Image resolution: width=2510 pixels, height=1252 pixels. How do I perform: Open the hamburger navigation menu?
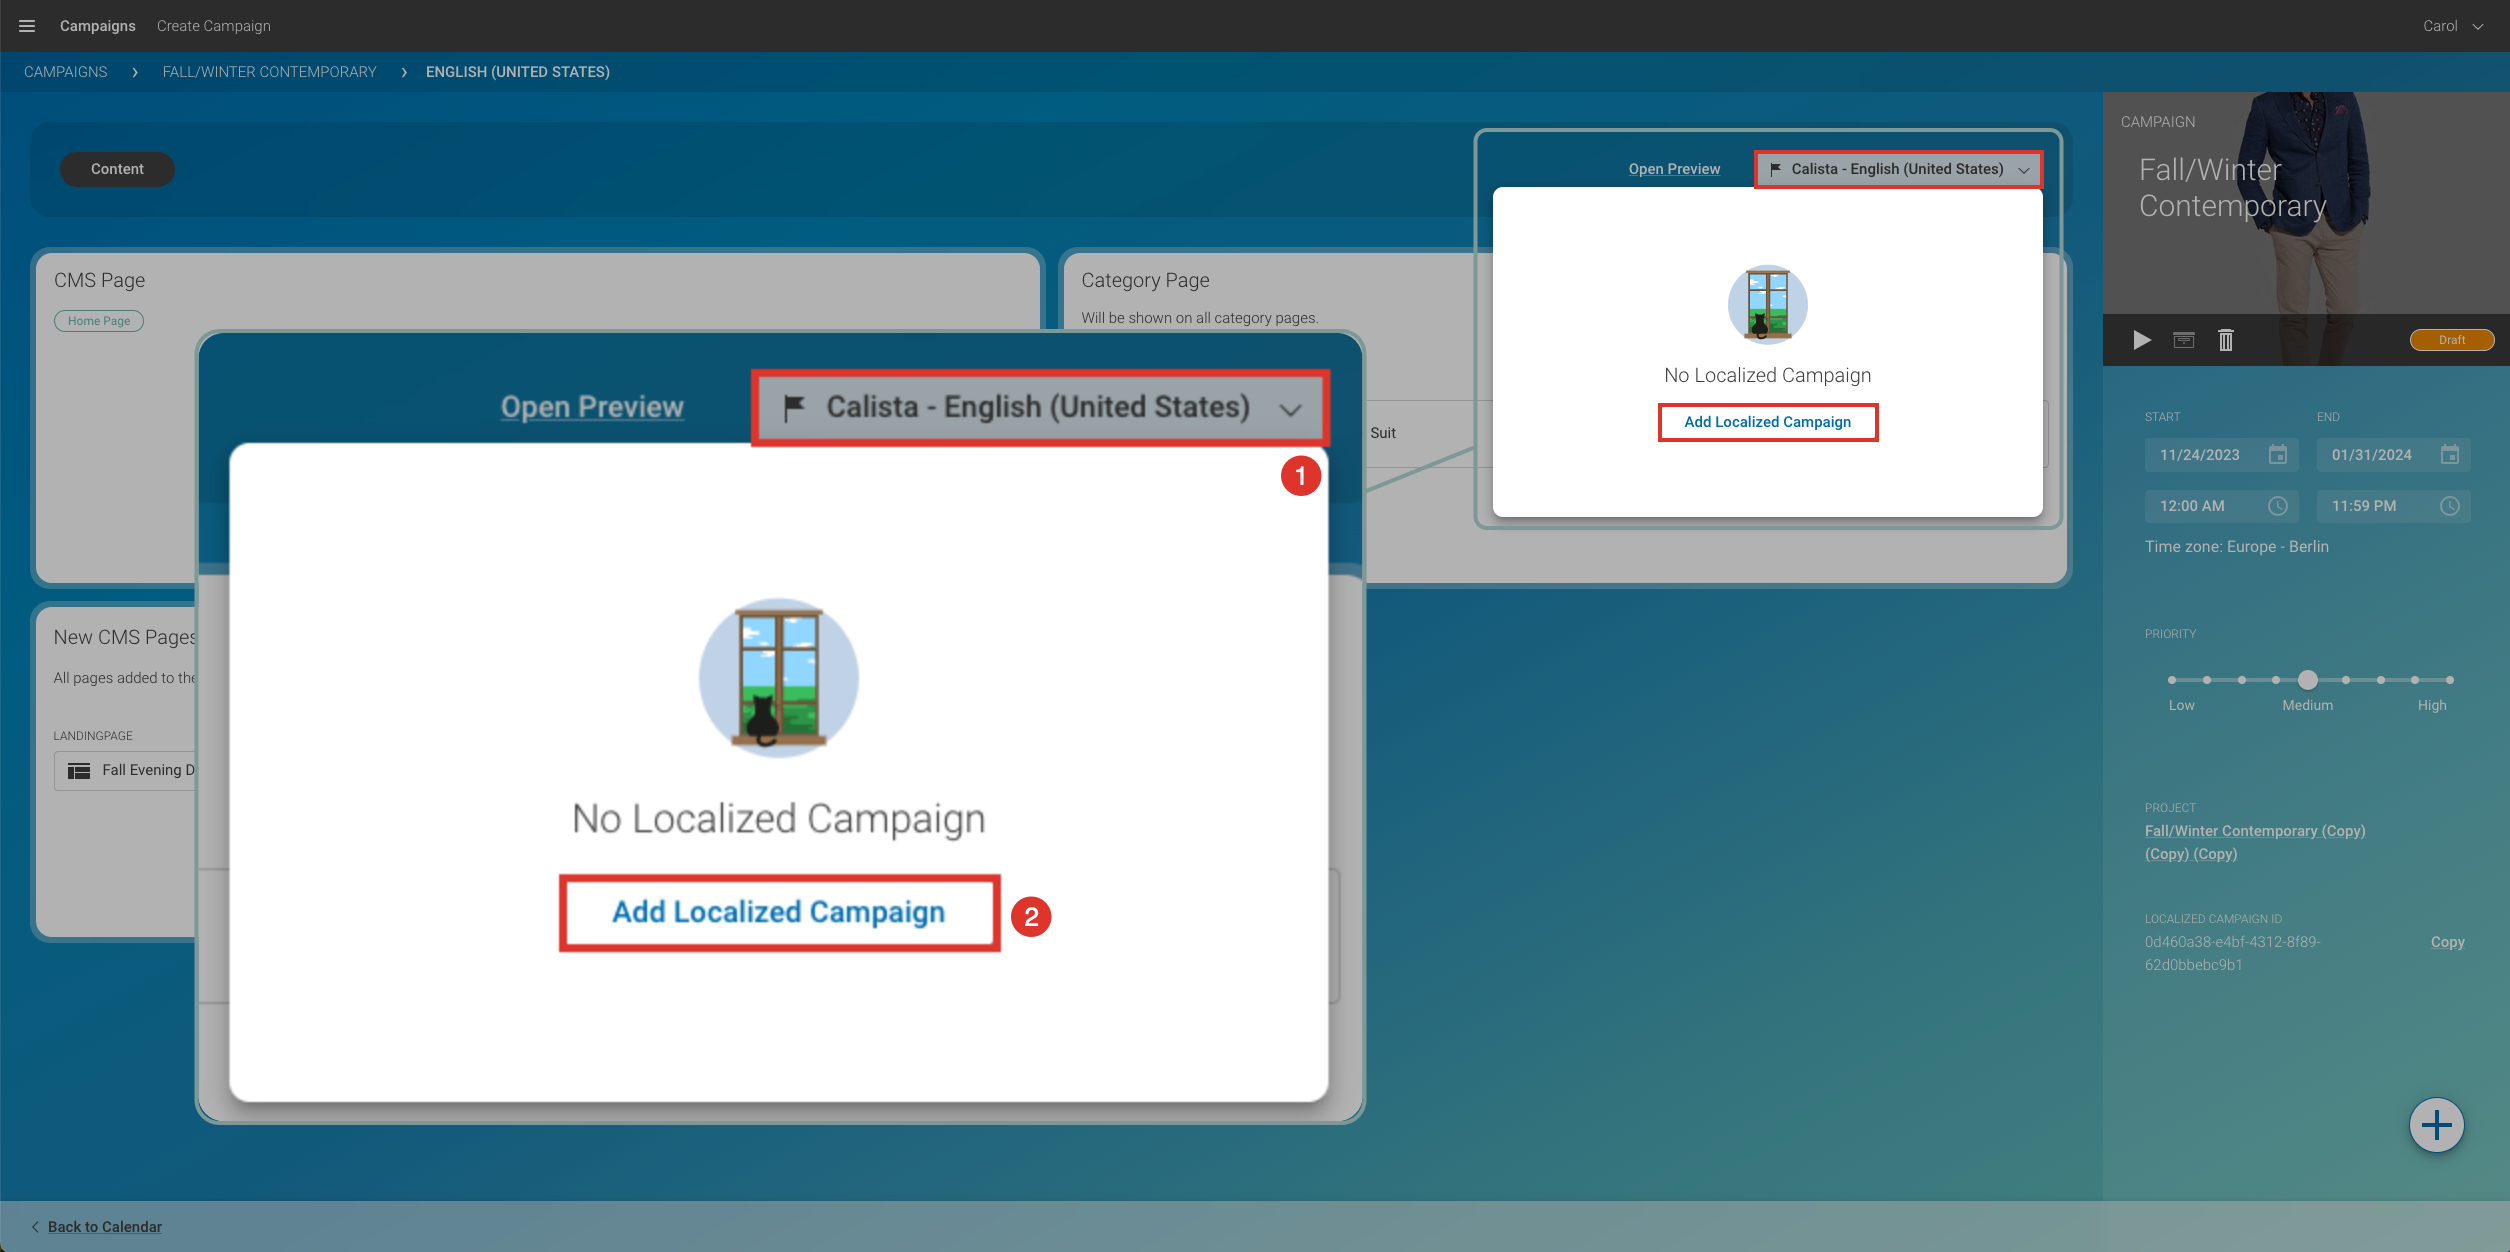[x=27, y=25]
